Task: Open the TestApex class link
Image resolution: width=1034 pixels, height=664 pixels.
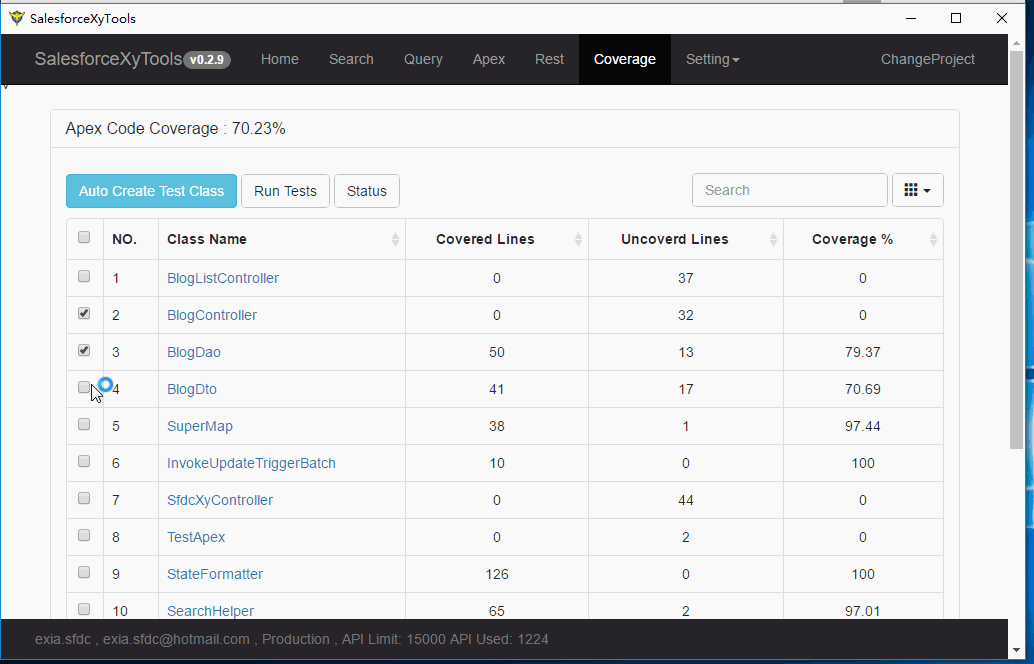Action: pyautogui.click(x=196, y=537)
